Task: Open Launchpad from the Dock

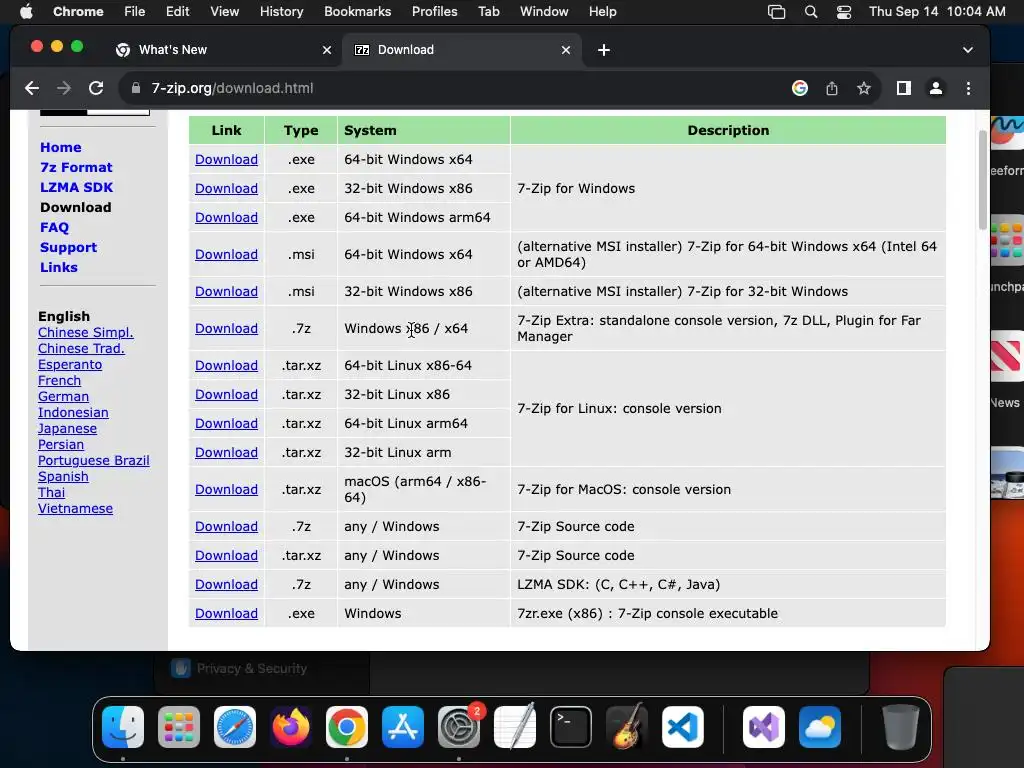Action: click(179, 727)
